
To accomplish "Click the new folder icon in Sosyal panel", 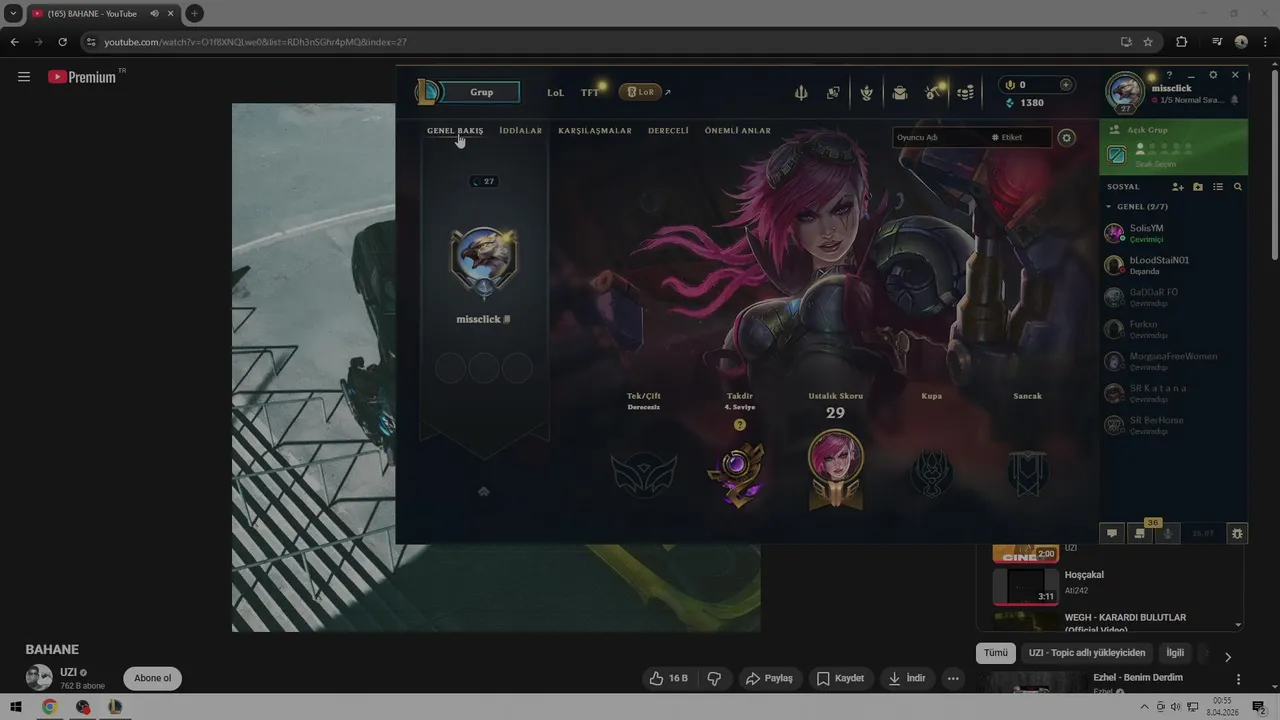I will (1198, 187).
